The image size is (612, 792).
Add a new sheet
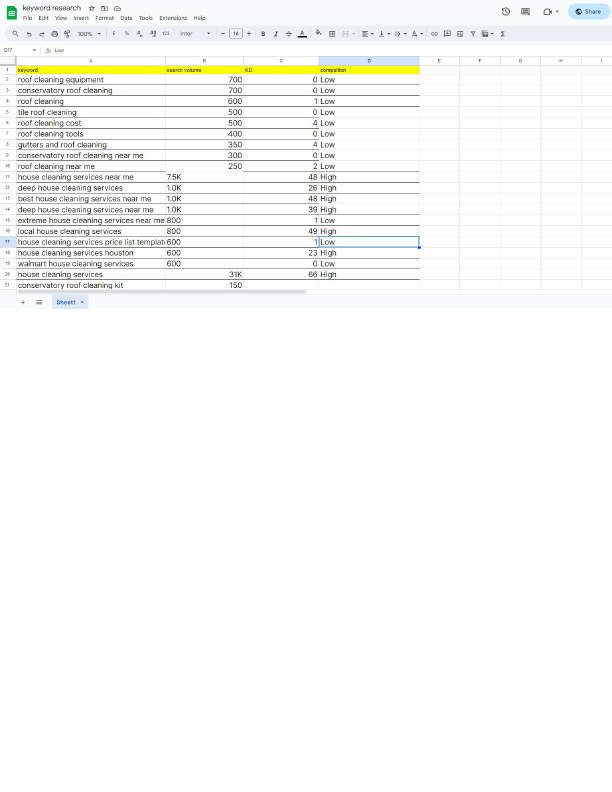(x=23, y=302)
